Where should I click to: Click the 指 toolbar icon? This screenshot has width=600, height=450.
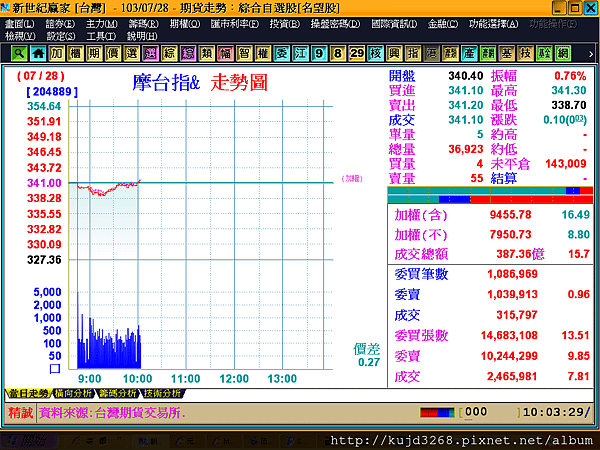413,53
